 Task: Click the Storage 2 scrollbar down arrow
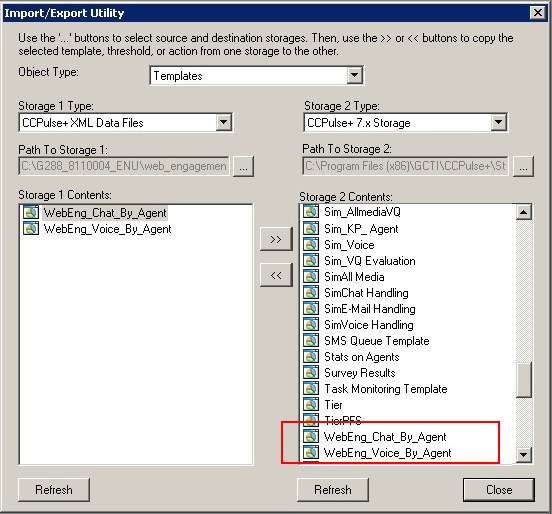[x=523, y=455]
